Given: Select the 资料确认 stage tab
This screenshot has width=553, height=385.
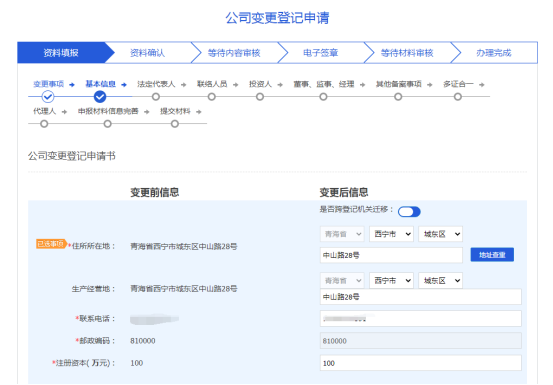Looking at the screenshot, I should click(147, 53).
